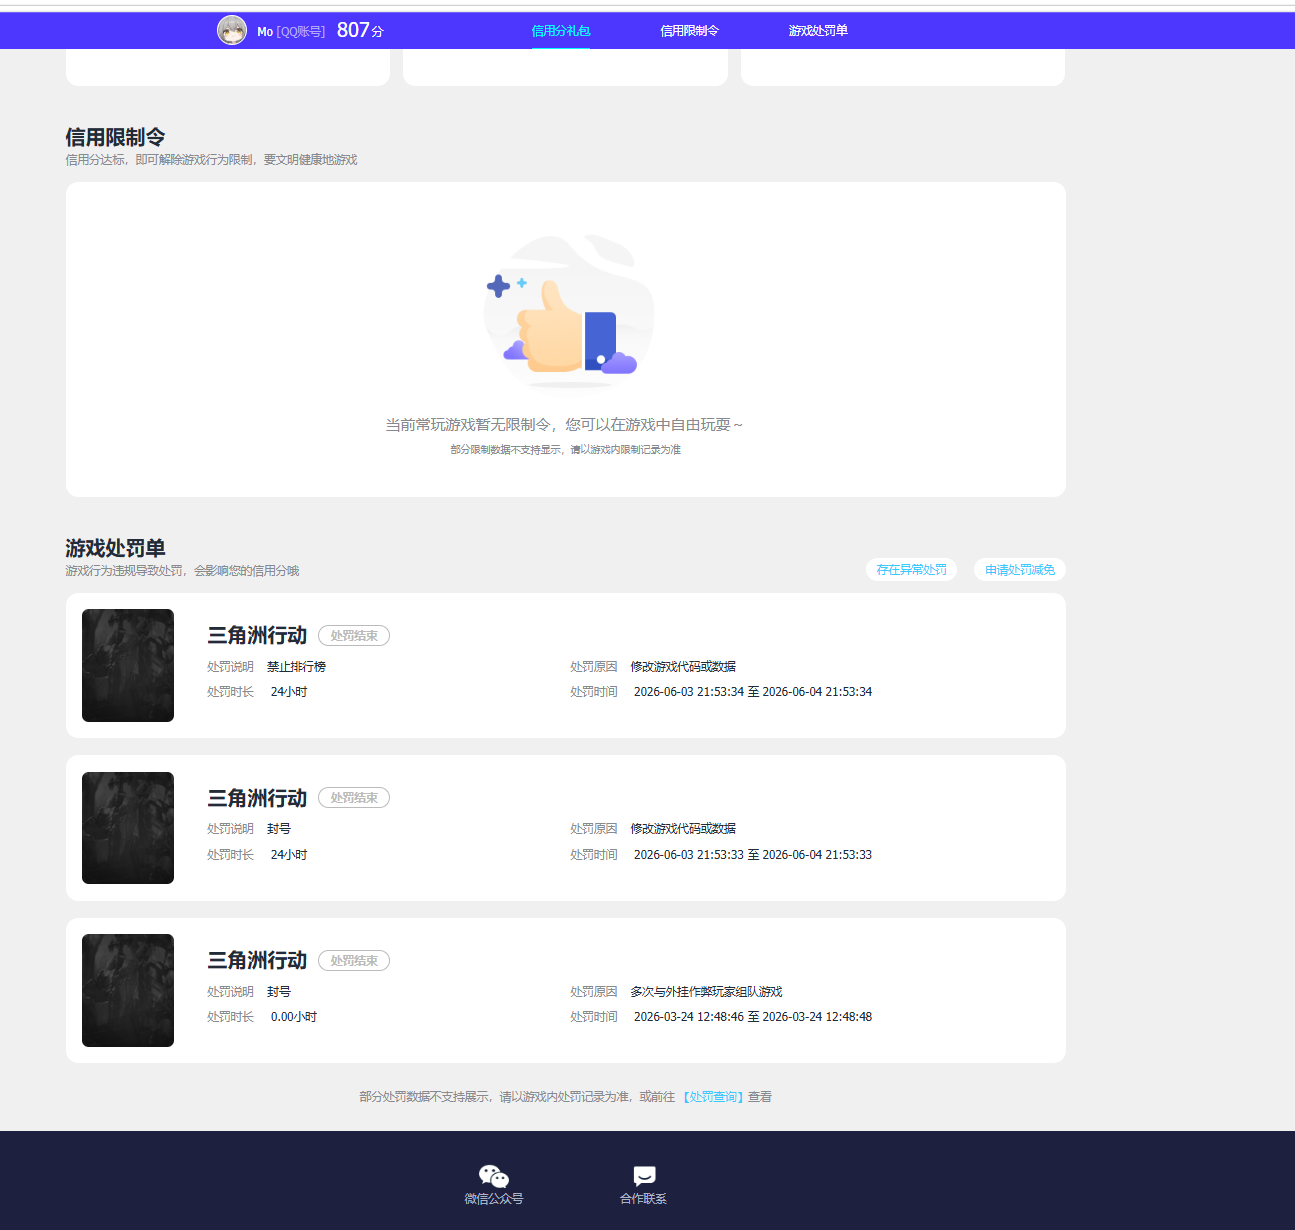Click 三角洲行动 title in 禁止排行榜 card
The height and width of the screenshot is (1230, 1295).
257,636
